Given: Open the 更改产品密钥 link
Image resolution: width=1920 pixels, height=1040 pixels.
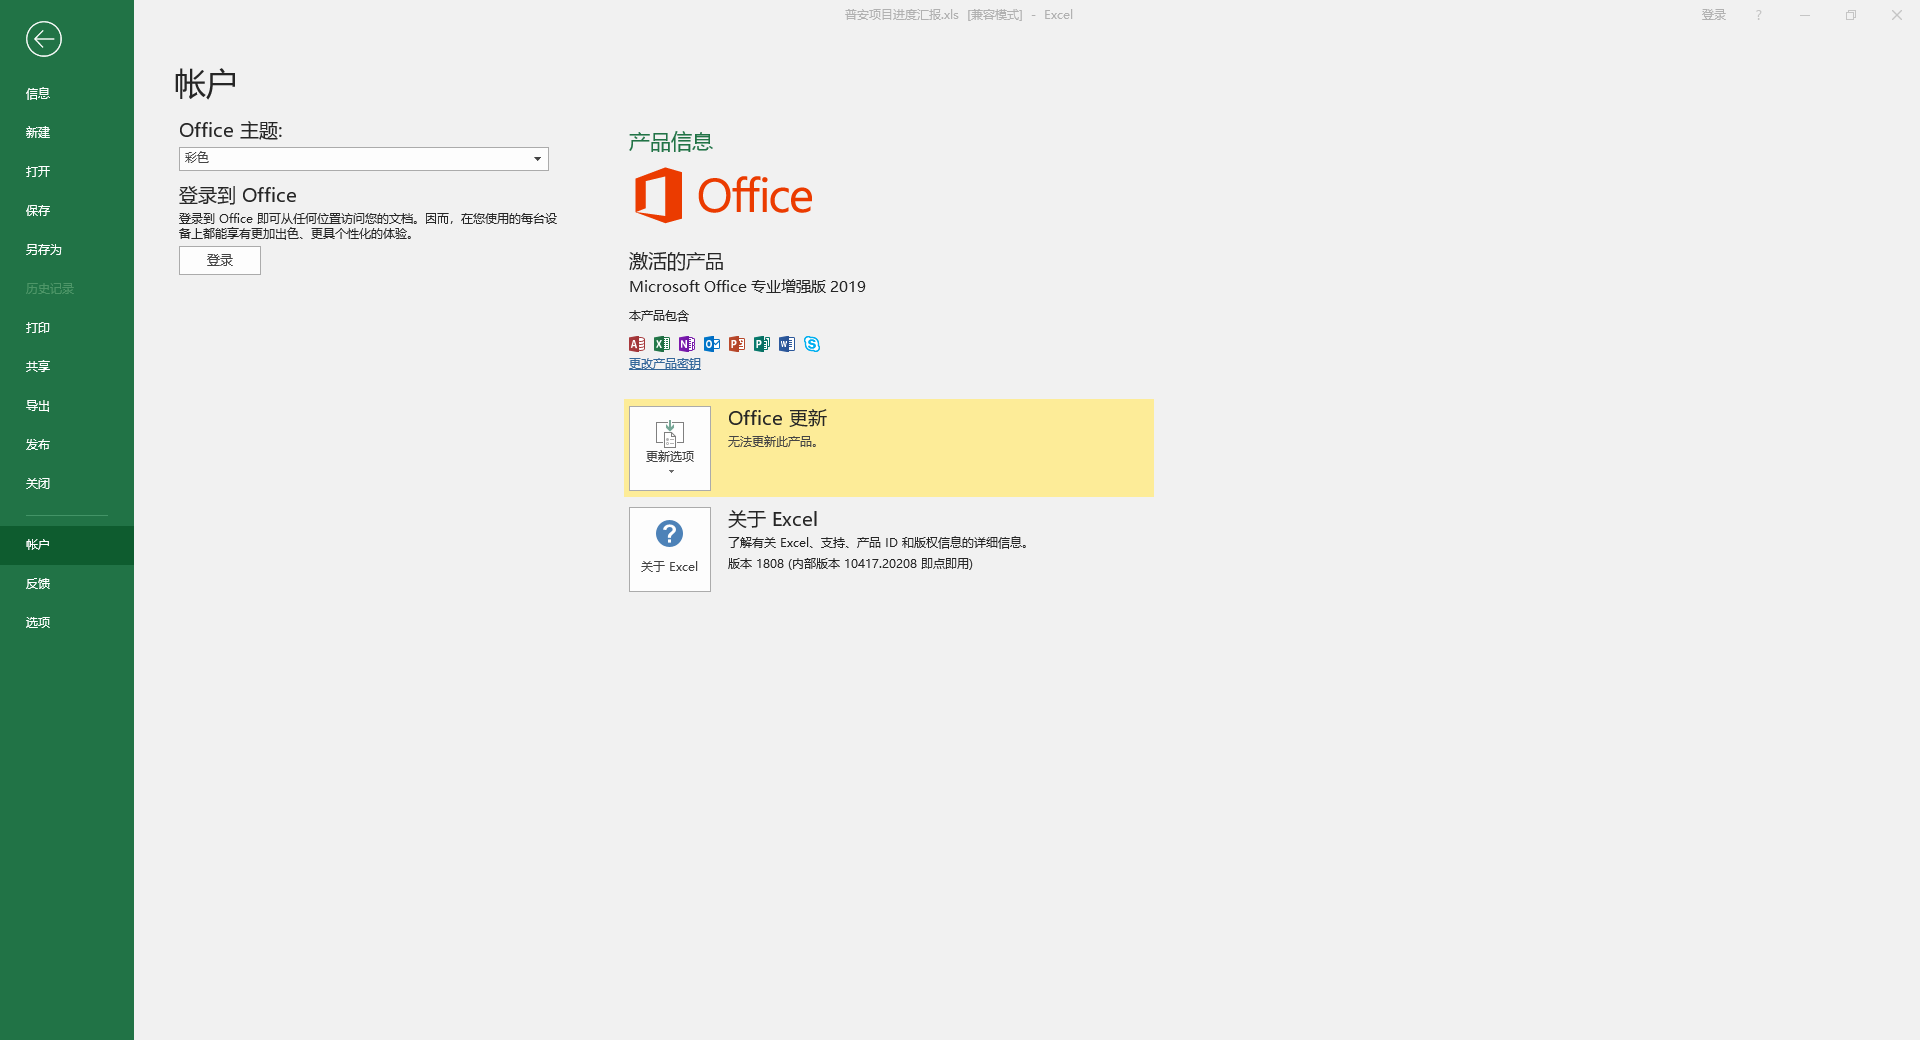Looking at the screenshot, I should pos(665,364).
